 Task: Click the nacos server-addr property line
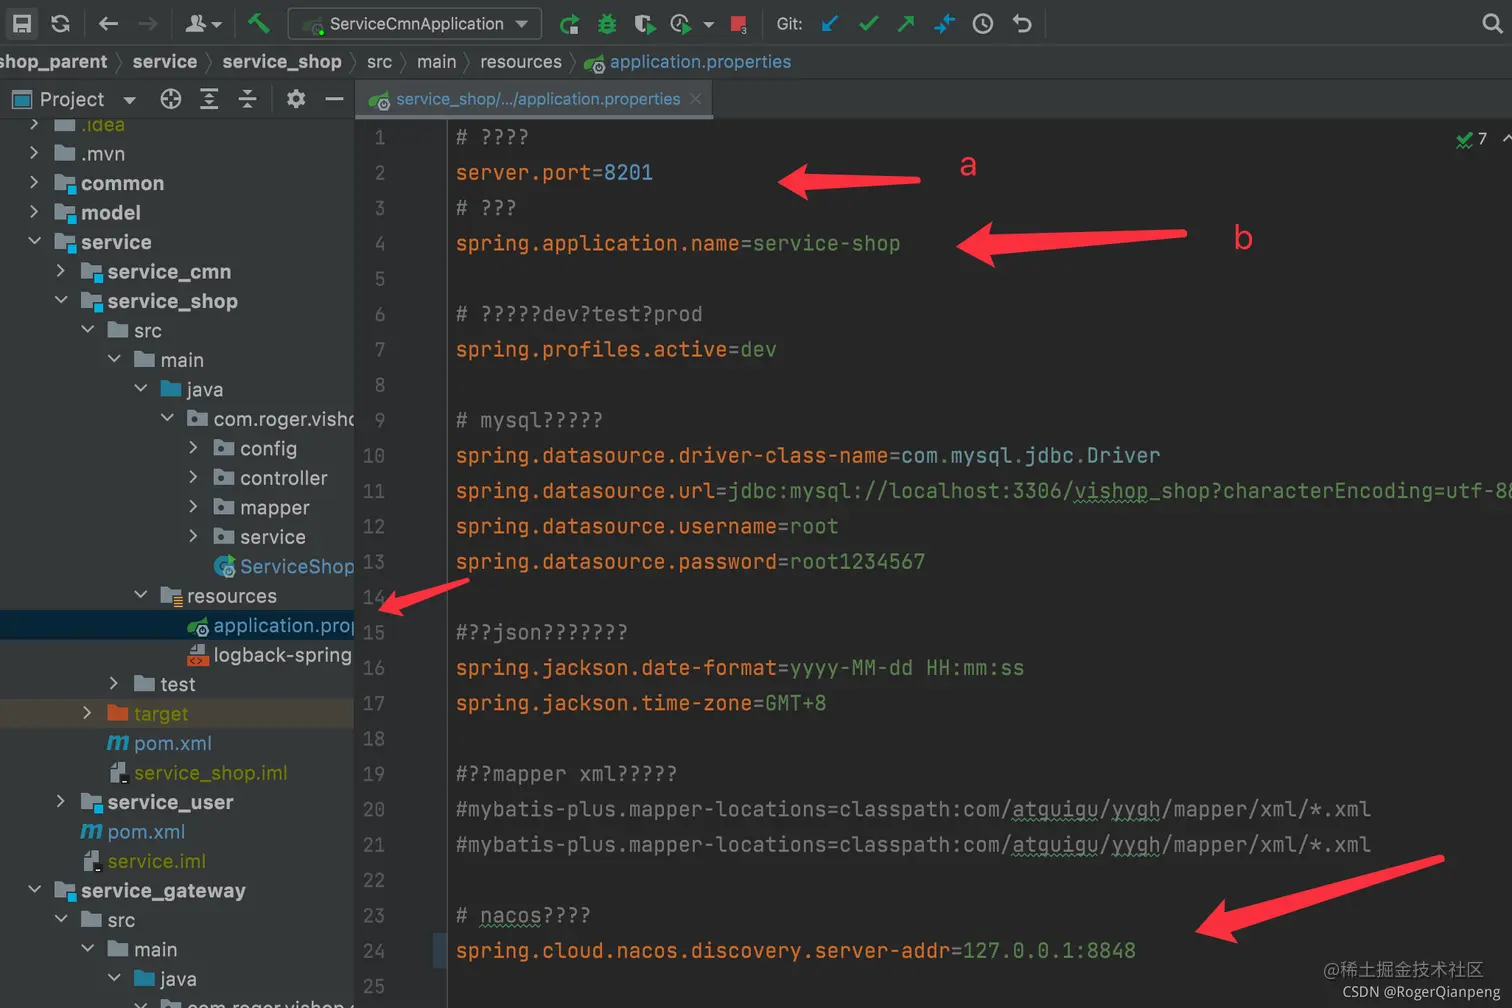point(796,950)
